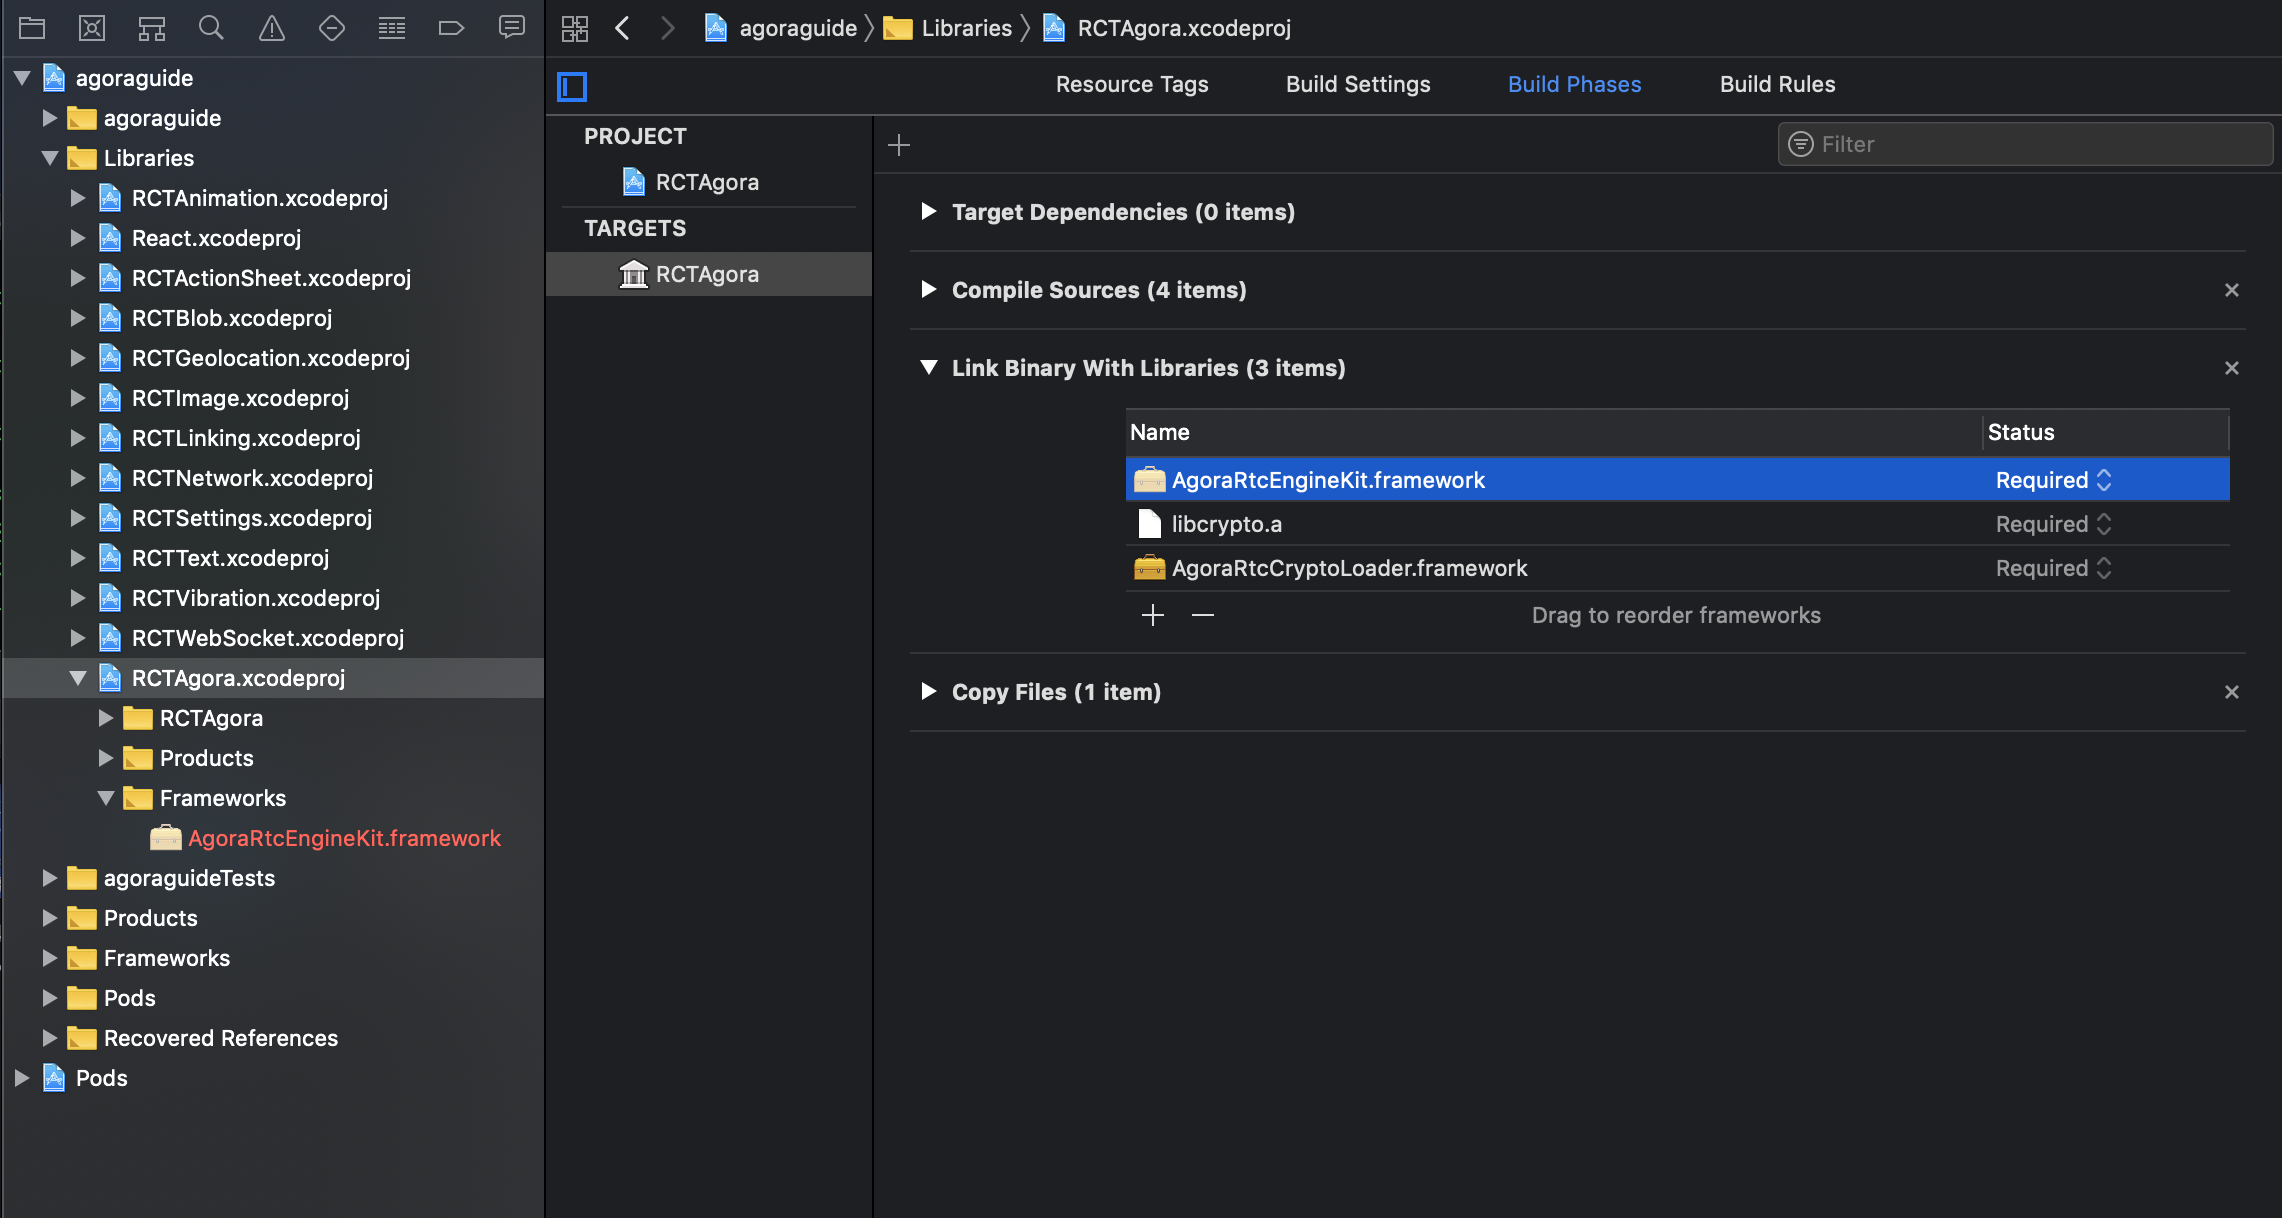Delete the Link Binary With Libraries phase

tap(2232, 368)
